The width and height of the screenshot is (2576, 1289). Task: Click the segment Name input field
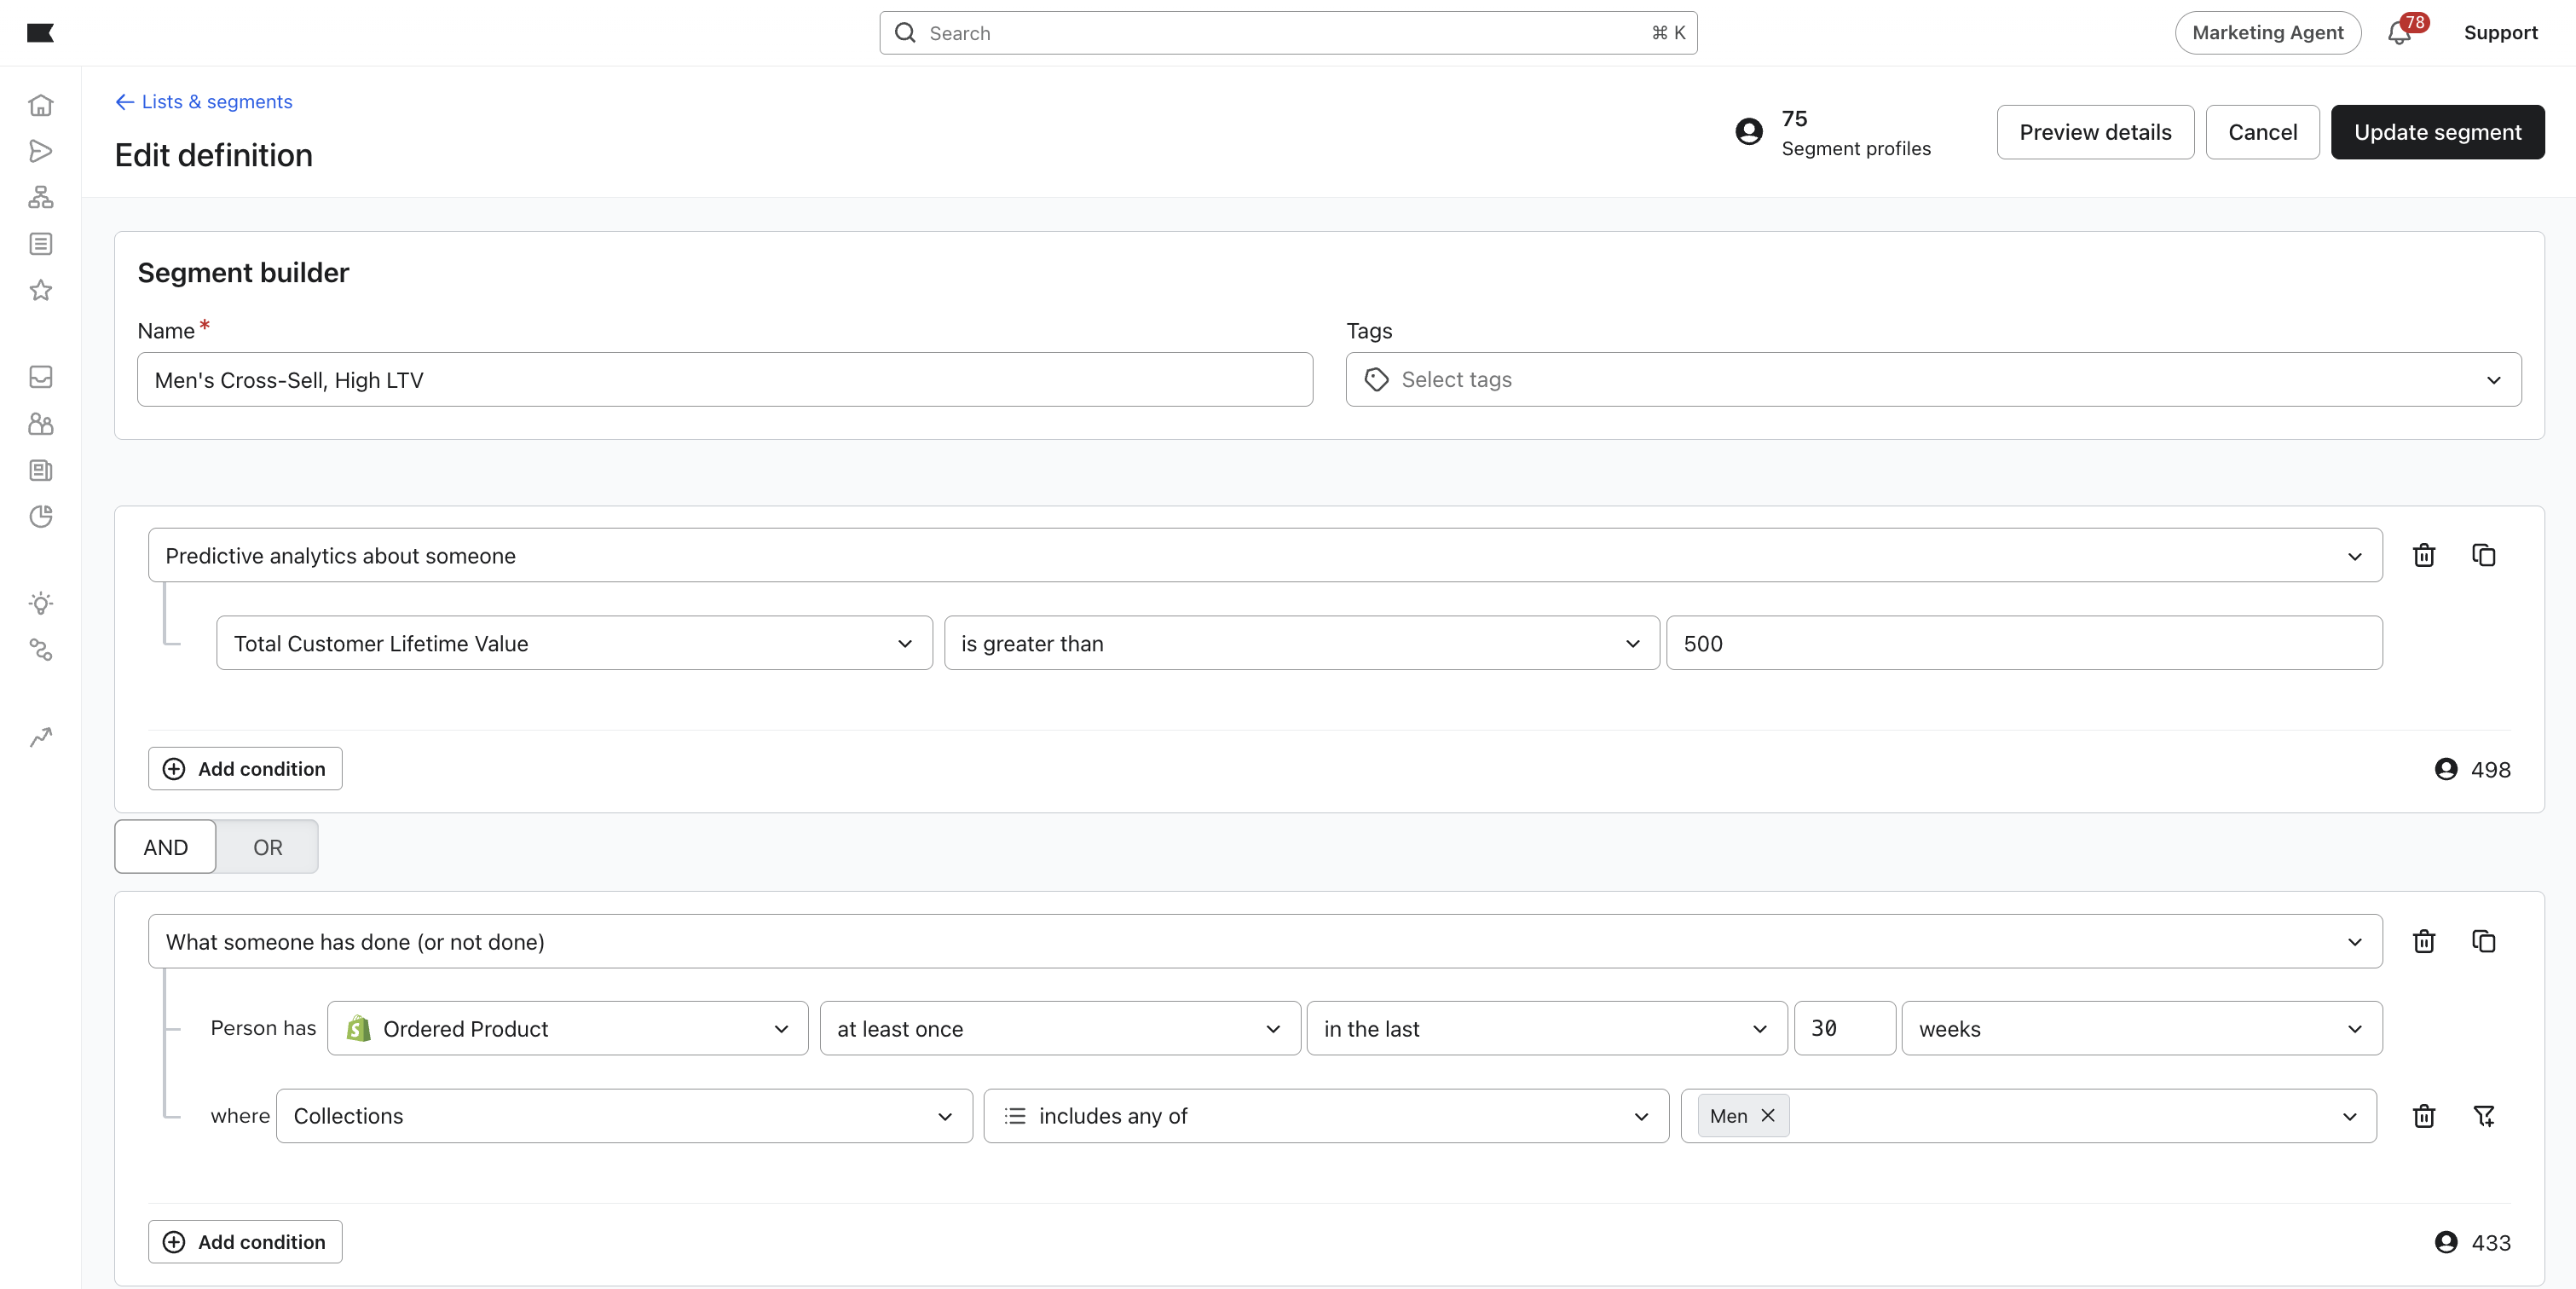coord(724,379)
